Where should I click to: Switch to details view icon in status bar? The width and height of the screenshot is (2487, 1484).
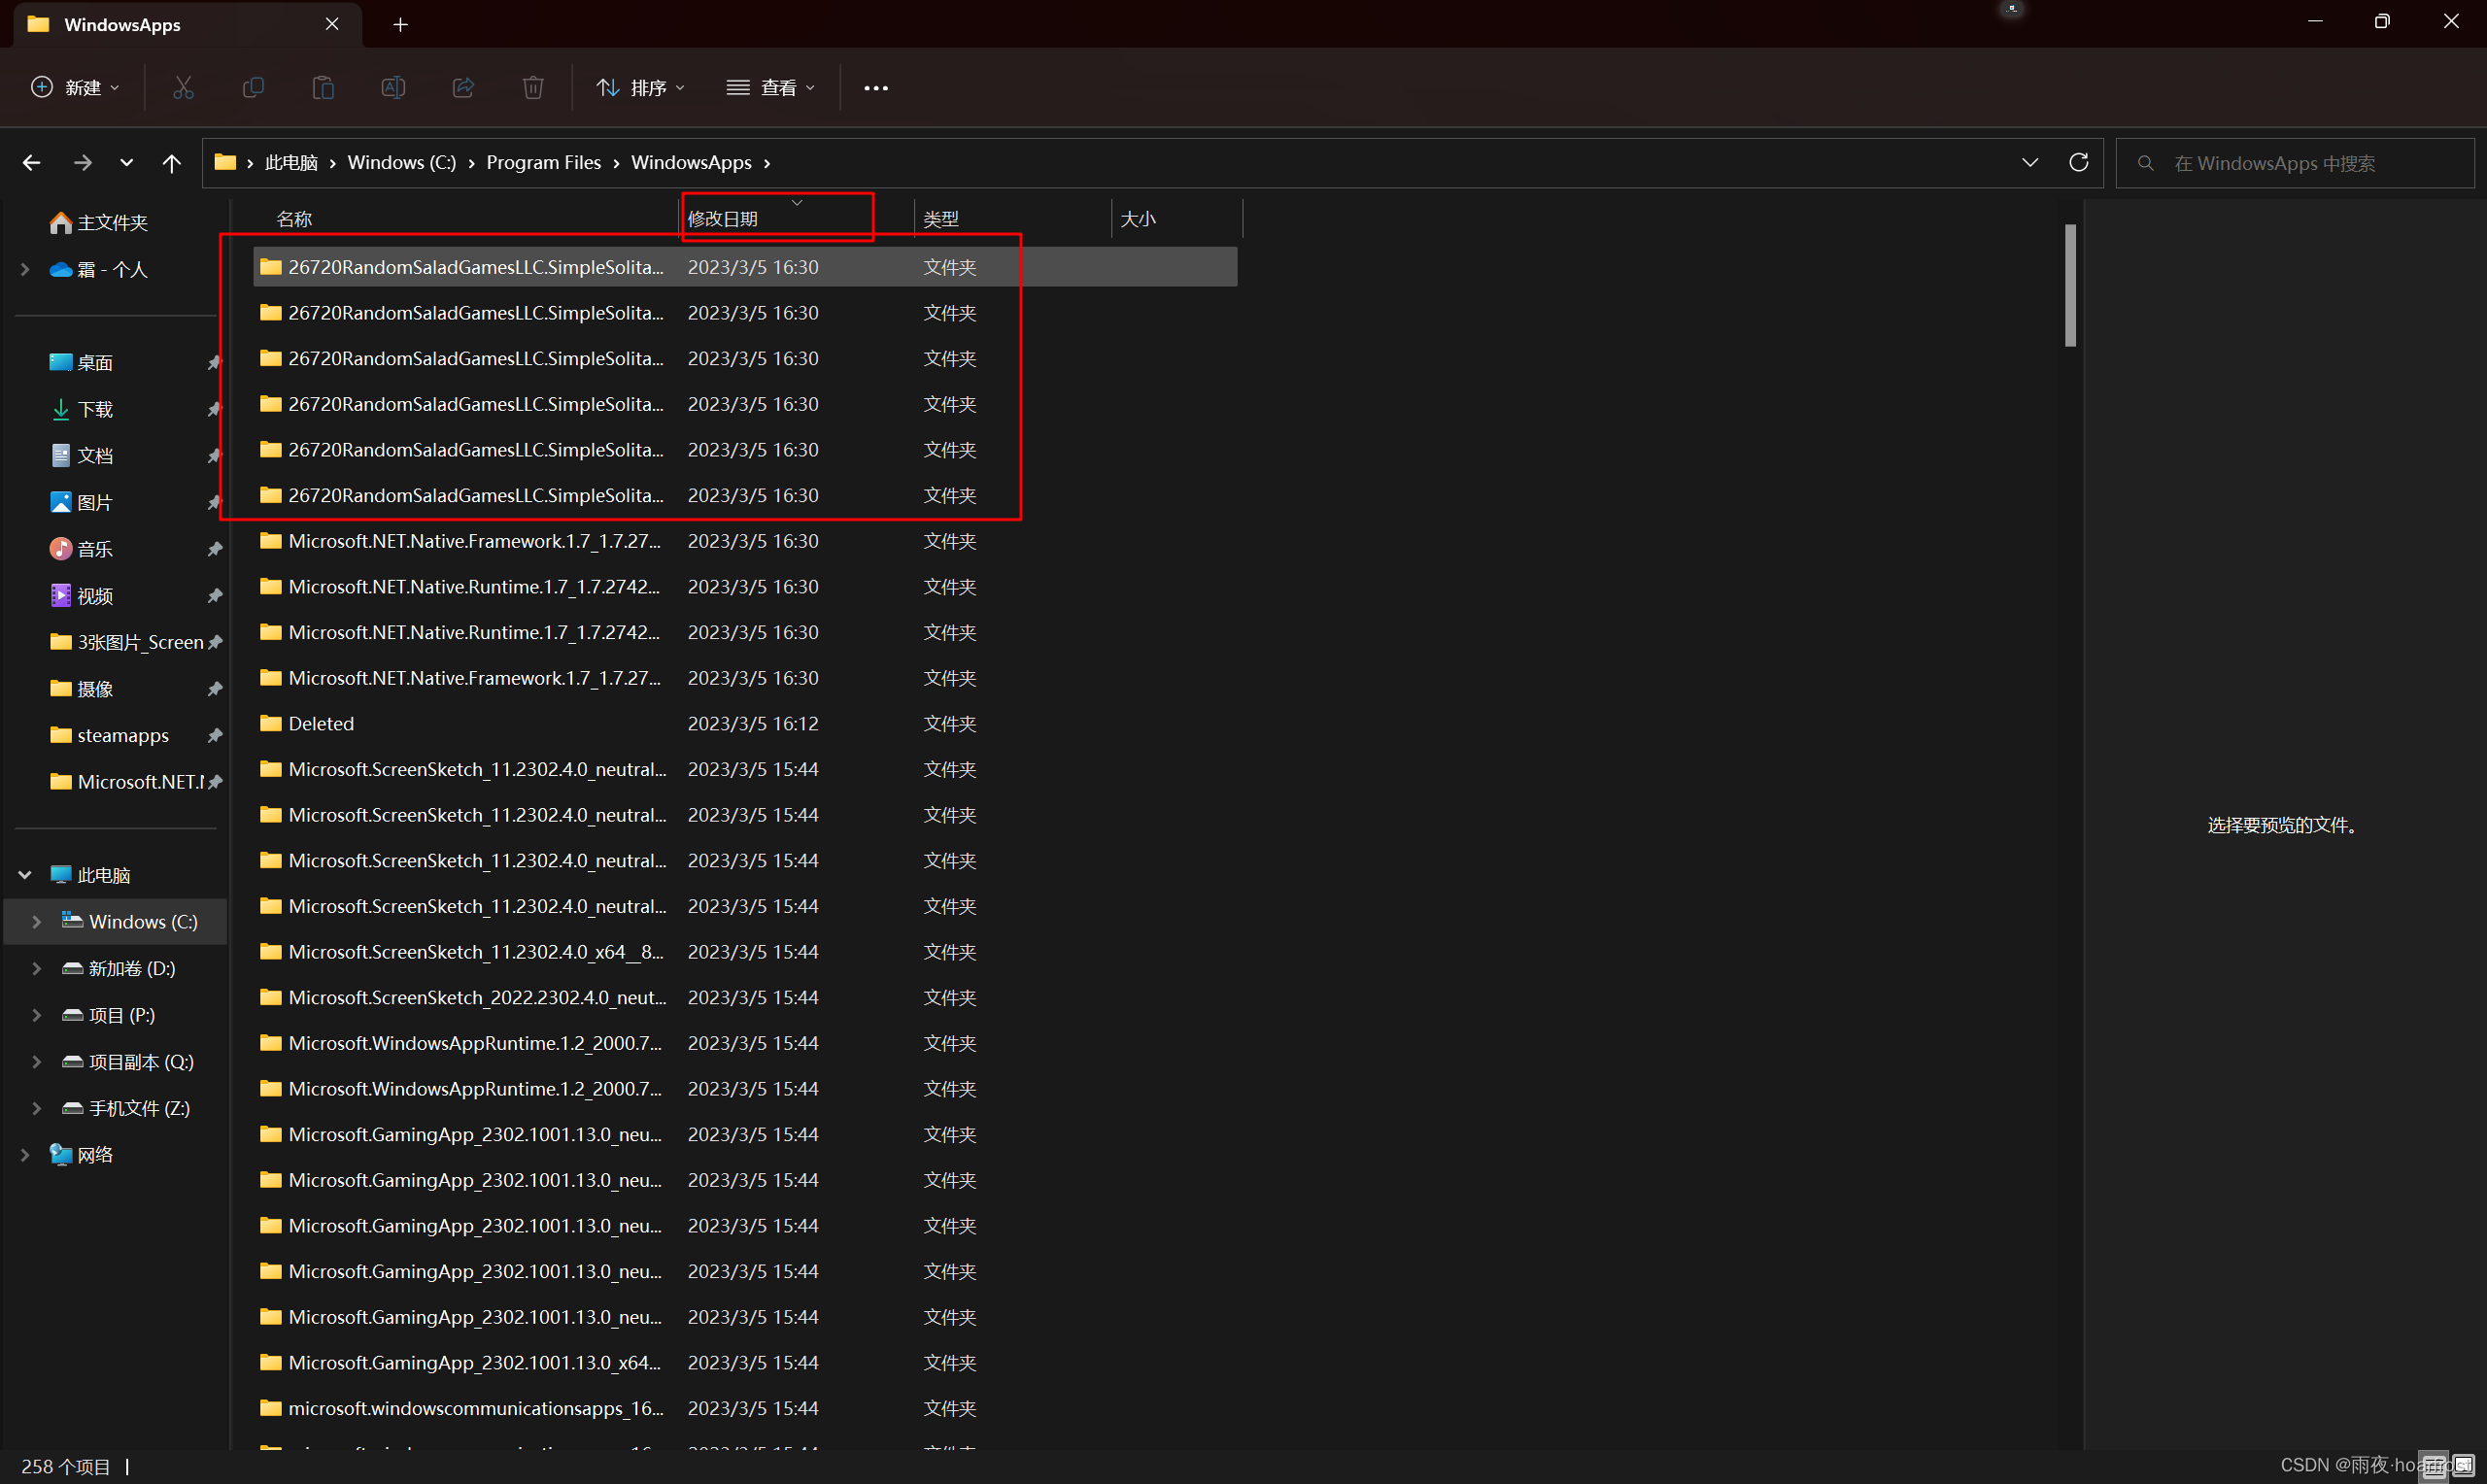pos(2435,1466)
